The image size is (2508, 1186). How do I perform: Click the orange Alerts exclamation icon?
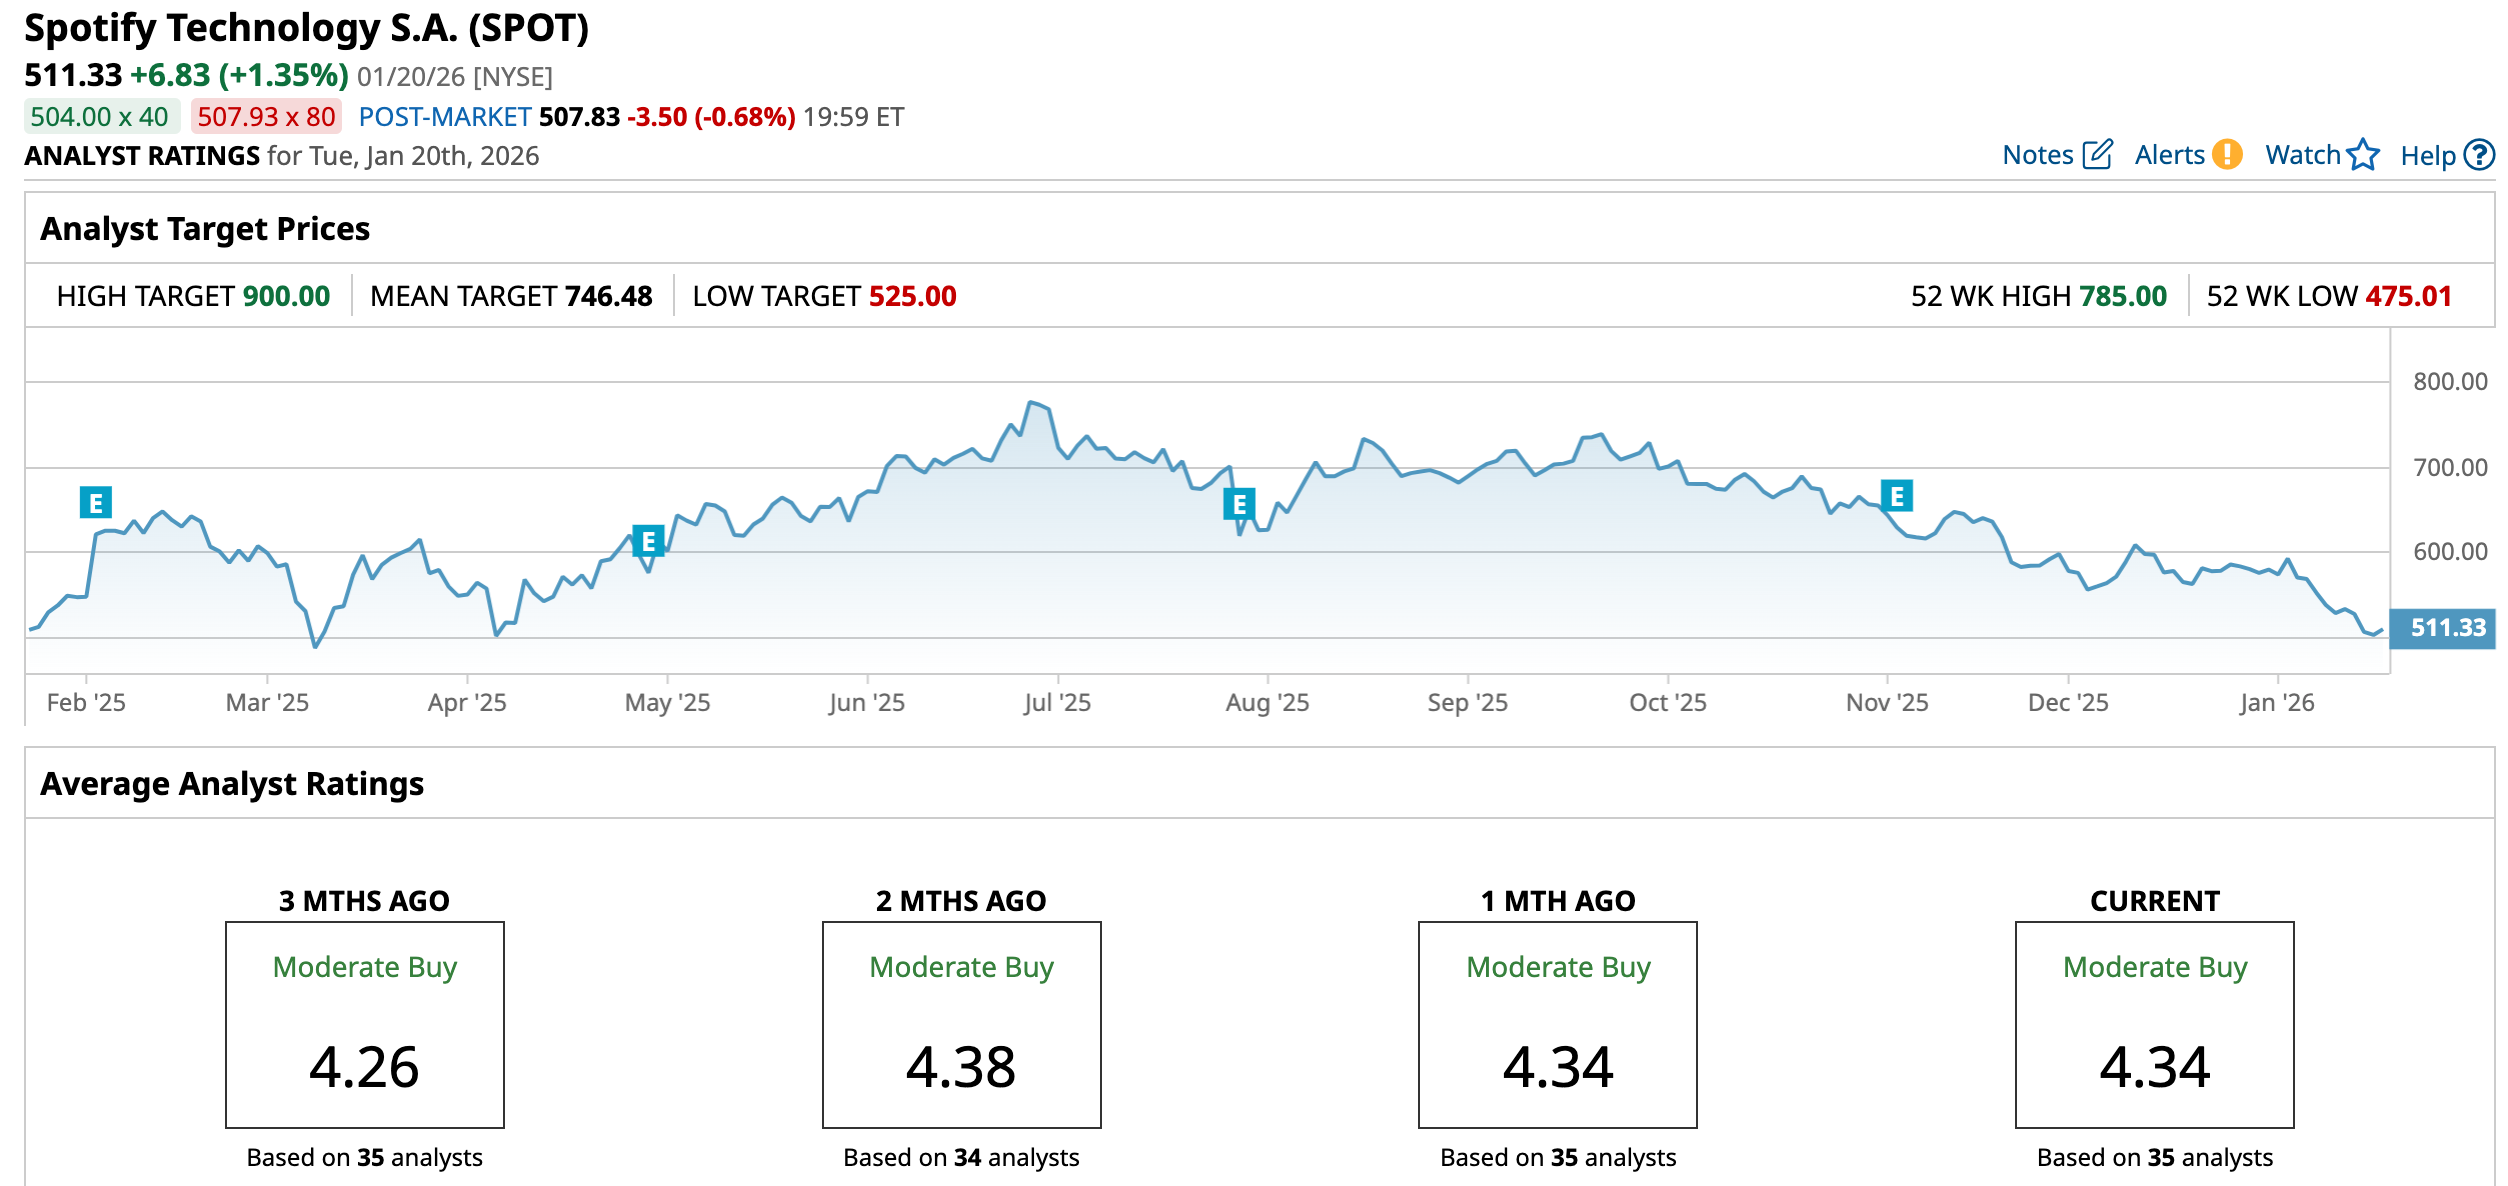point(2227,155)
